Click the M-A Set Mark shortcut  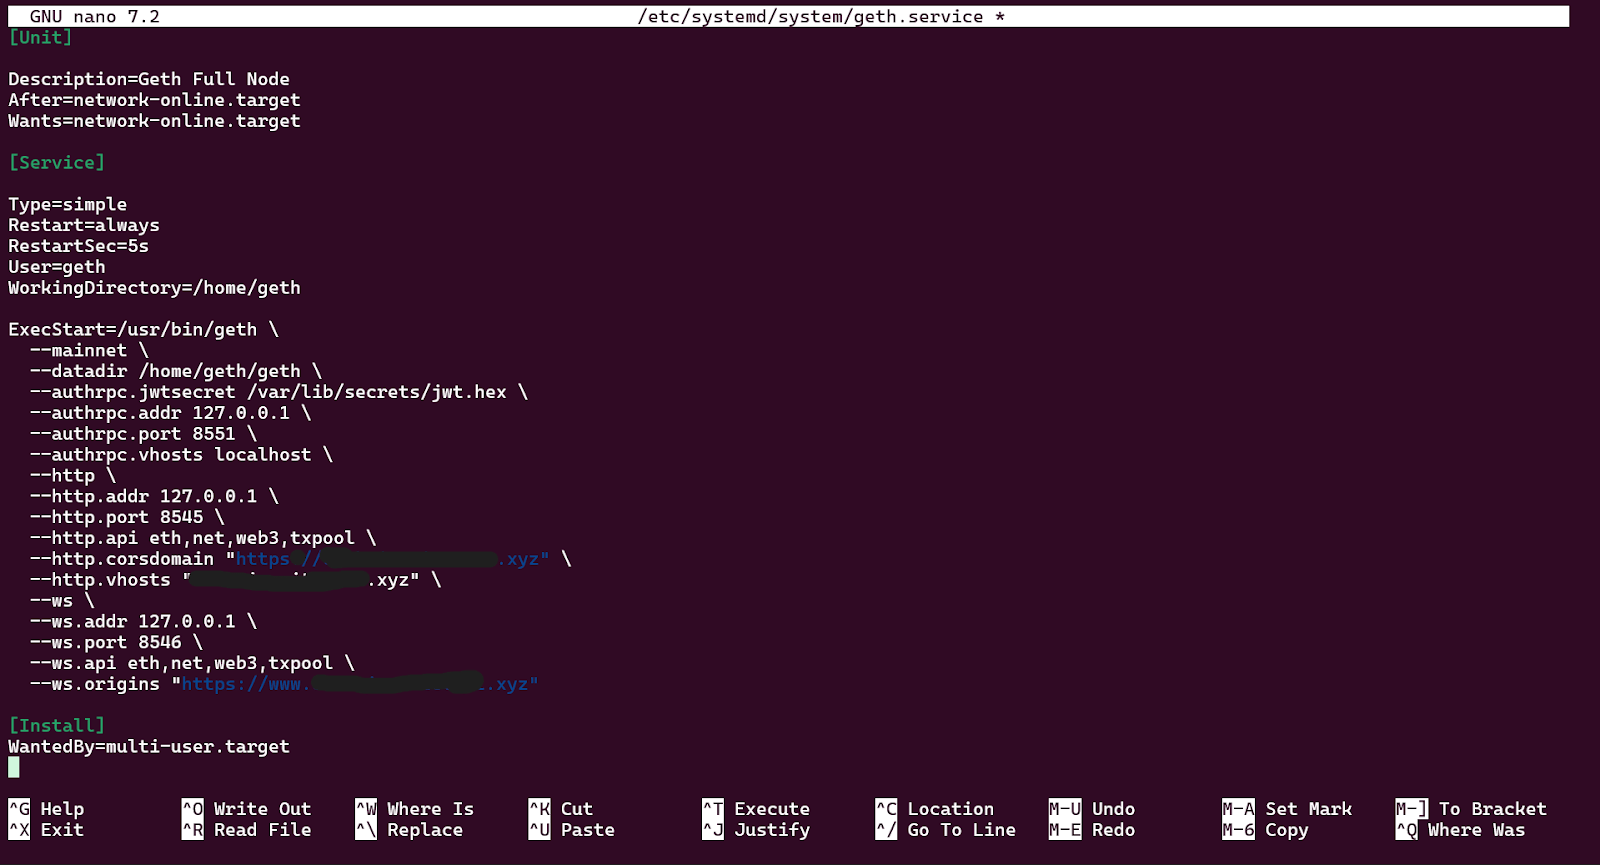1287,809
